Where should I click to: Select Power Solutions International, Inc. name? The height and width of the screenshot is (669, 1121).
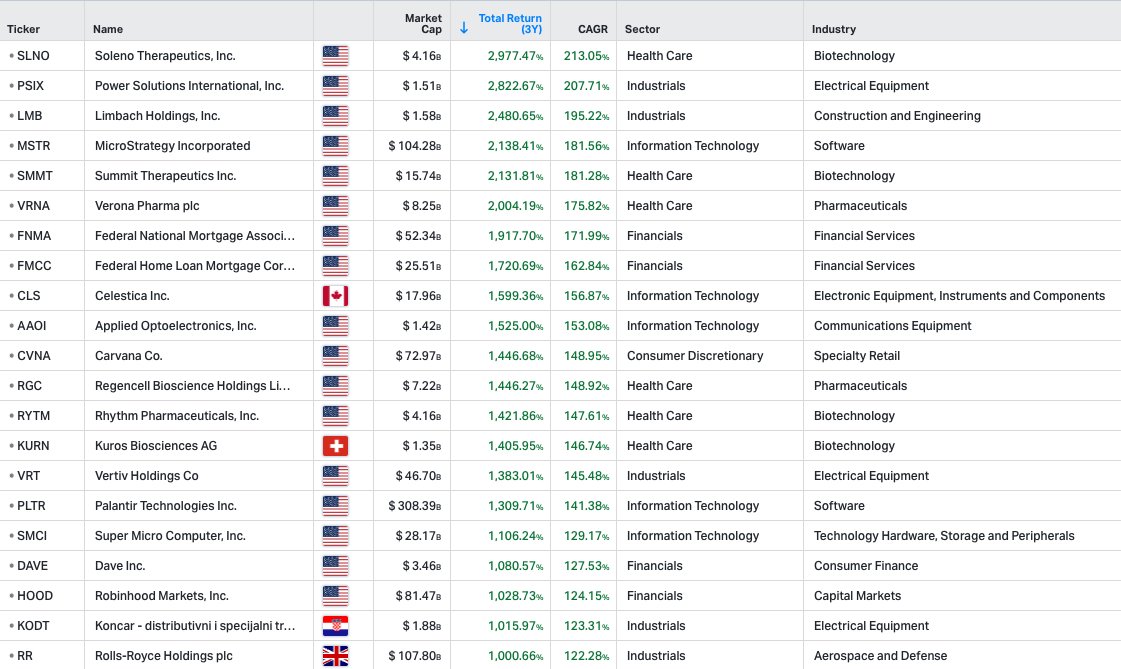coord(189,86)
